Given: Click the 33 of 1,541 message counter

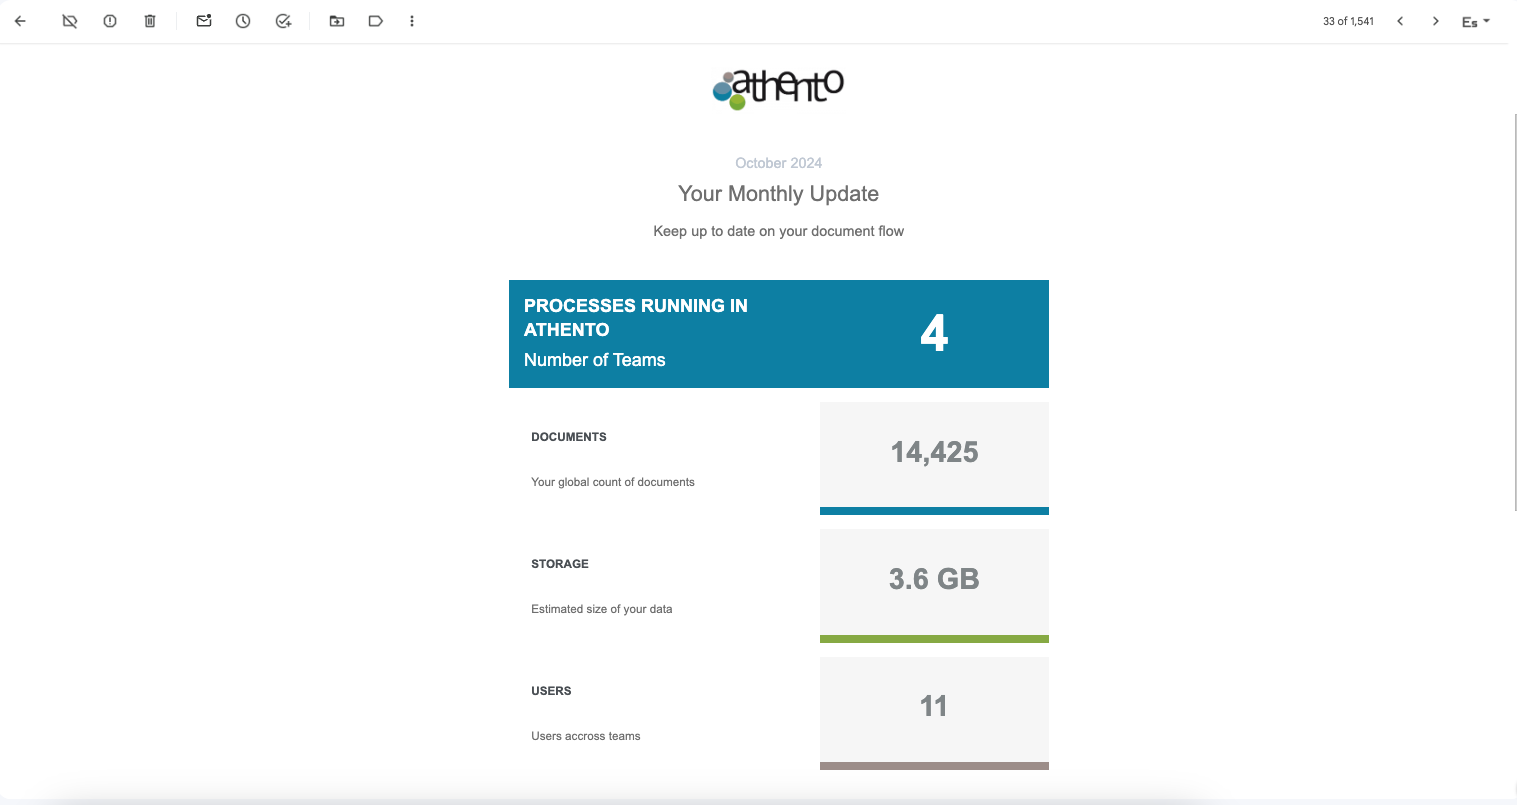Looking at the screenshot, I should 1348,21.
